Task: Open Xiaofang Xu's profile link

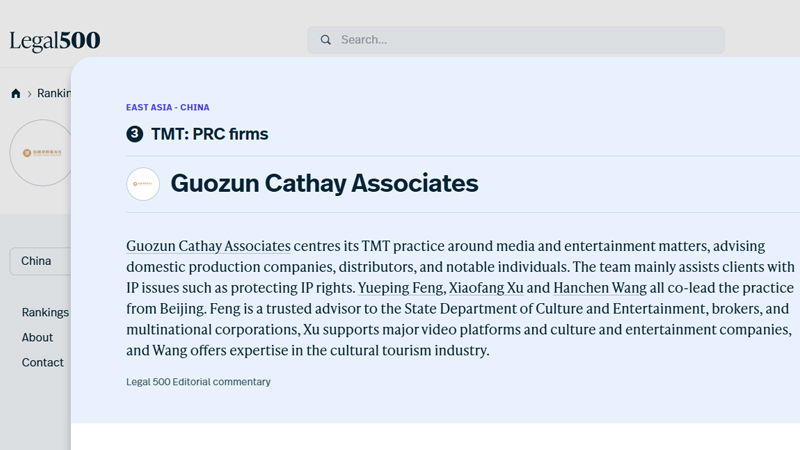Action: click(486, 287)
